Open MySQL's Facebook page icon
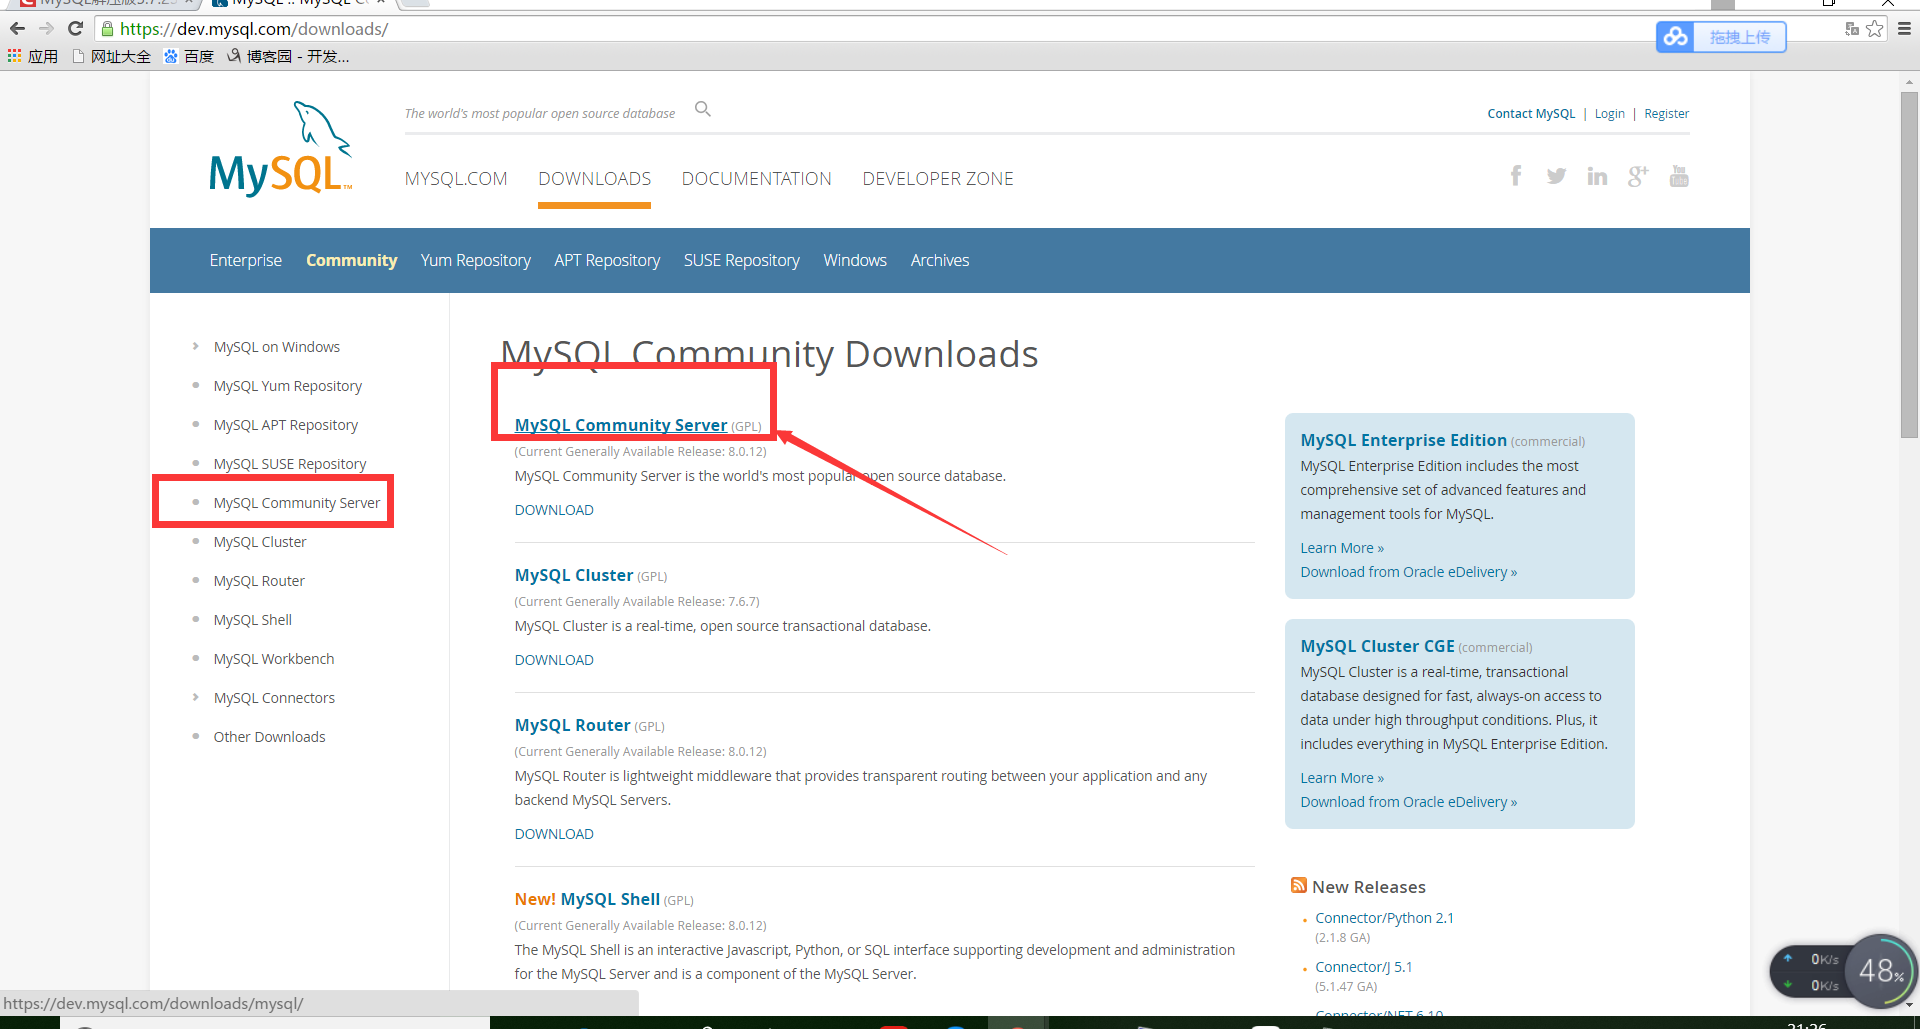The height and width of the screenshot is (1029, 1920). point(1516,176)
